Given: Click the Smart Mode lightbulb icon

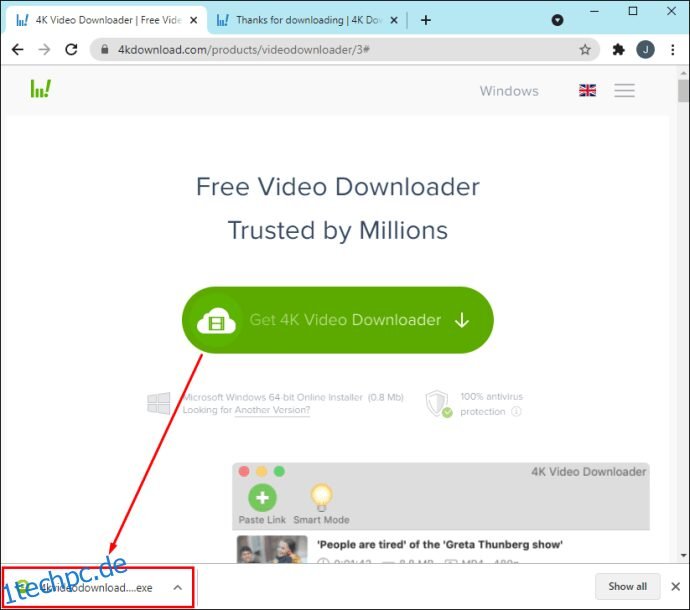Looking at the screenshot, I should (x=322, y=498).
